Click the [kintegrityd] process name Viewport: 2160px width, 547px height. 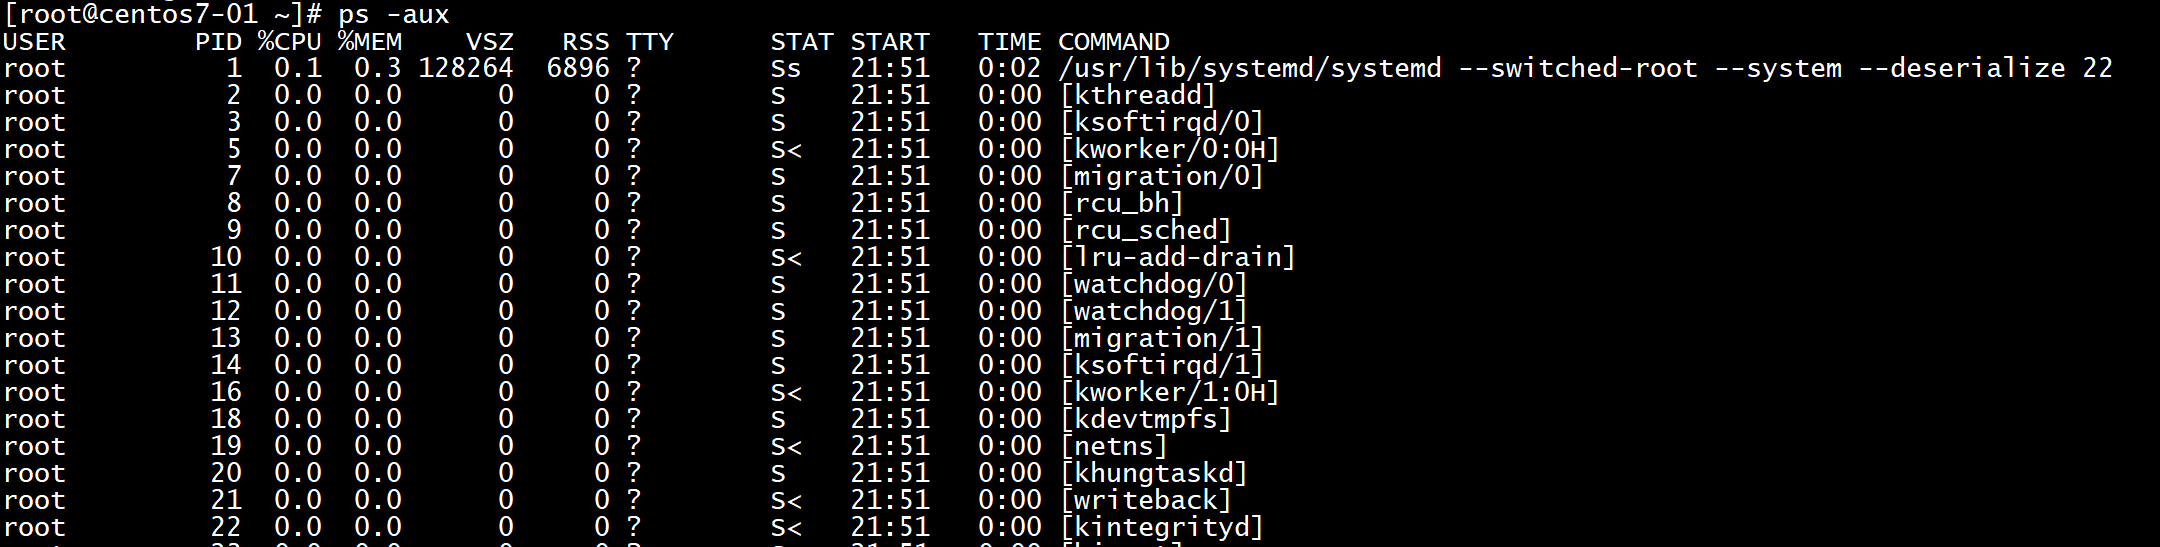point(1161,528)
